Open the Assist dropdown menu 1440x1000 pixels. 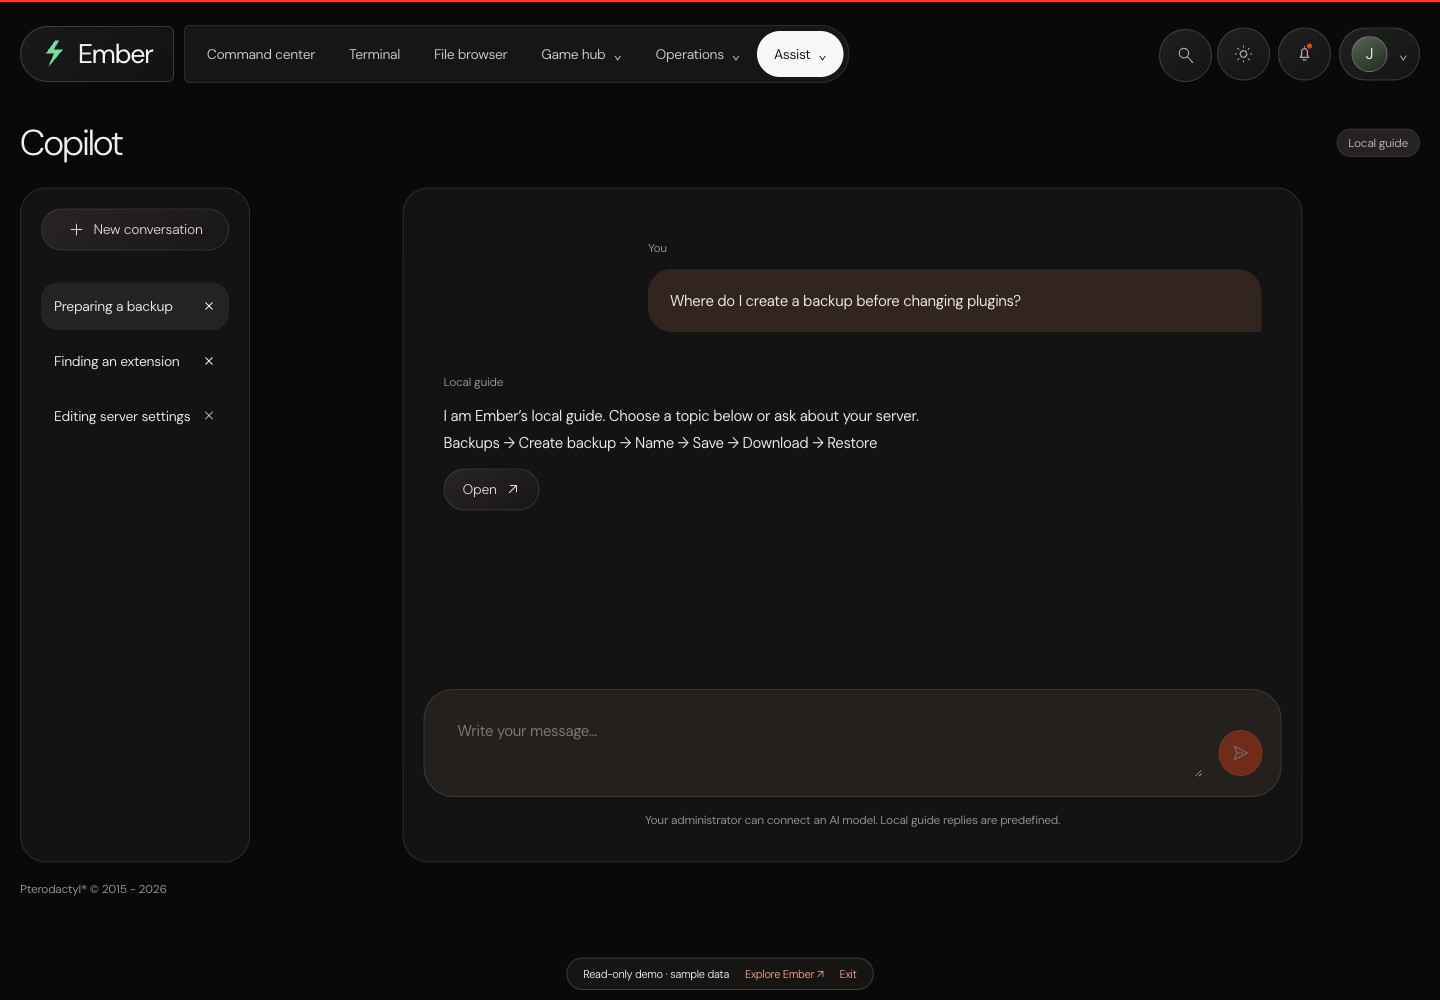(800, 54)
